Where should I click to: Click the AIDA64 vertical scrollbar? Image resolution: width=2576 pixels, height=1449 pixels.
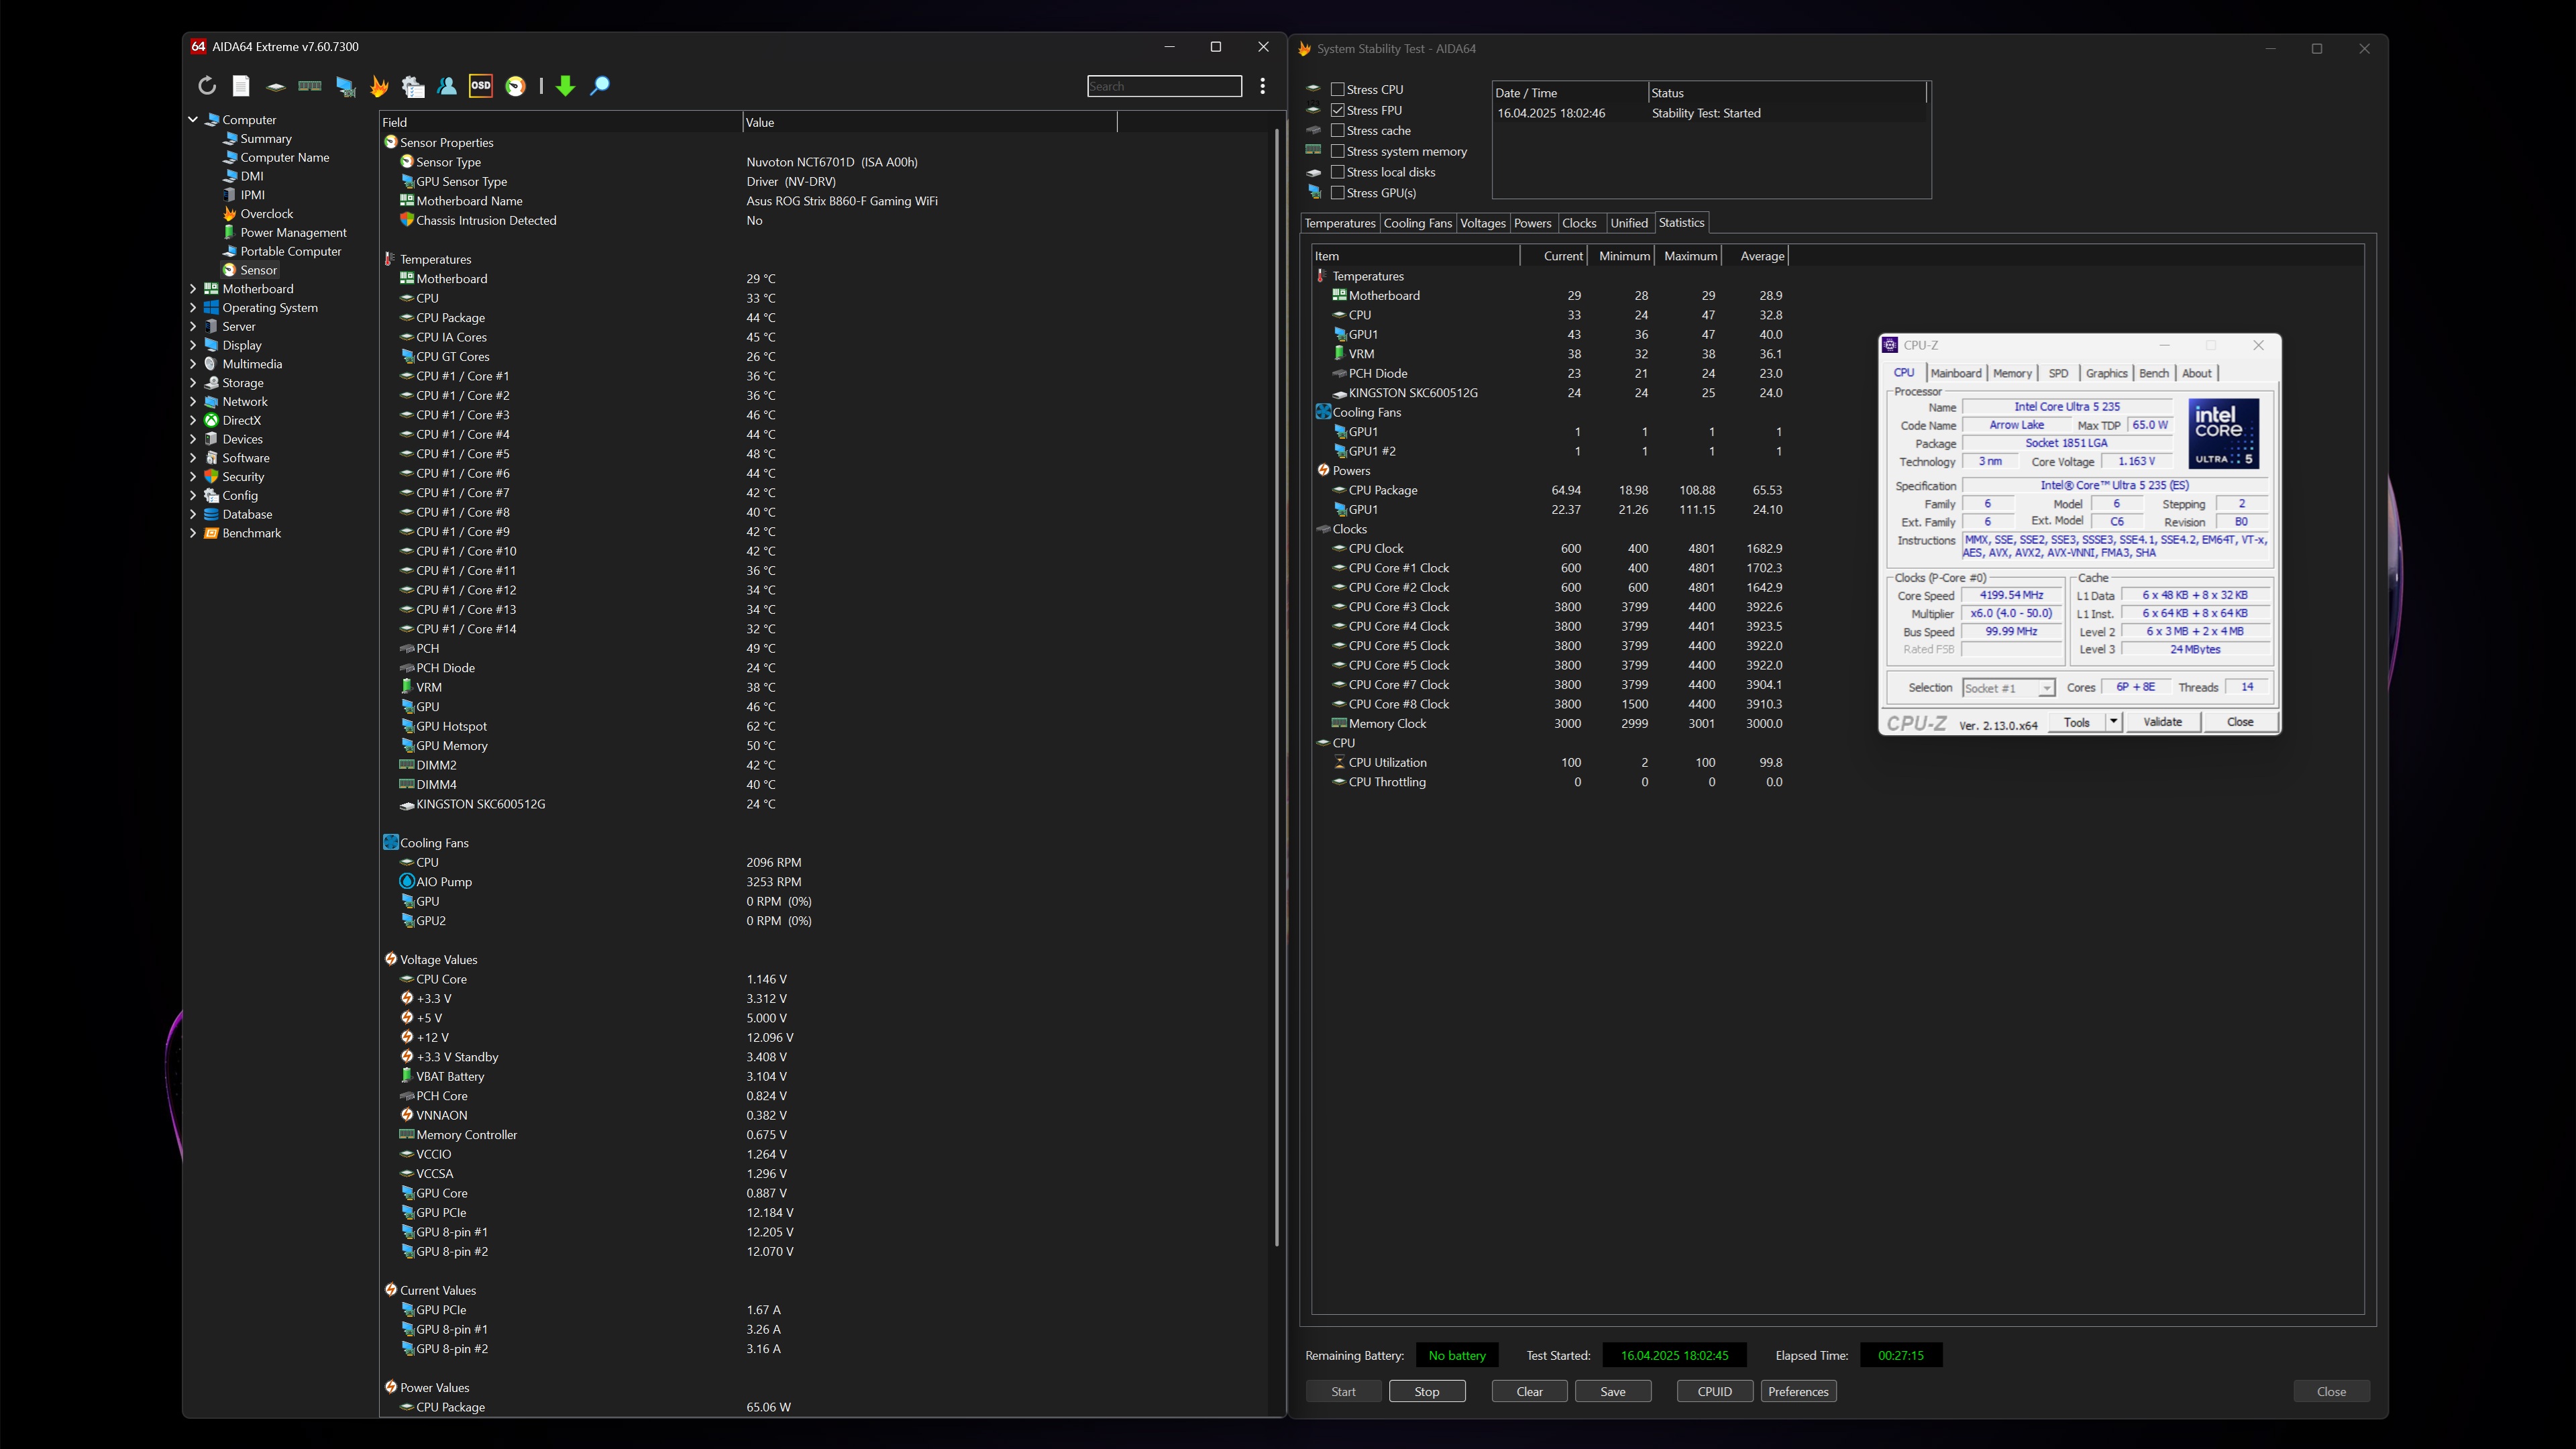pyautogui.click(x=1276, y=688)
